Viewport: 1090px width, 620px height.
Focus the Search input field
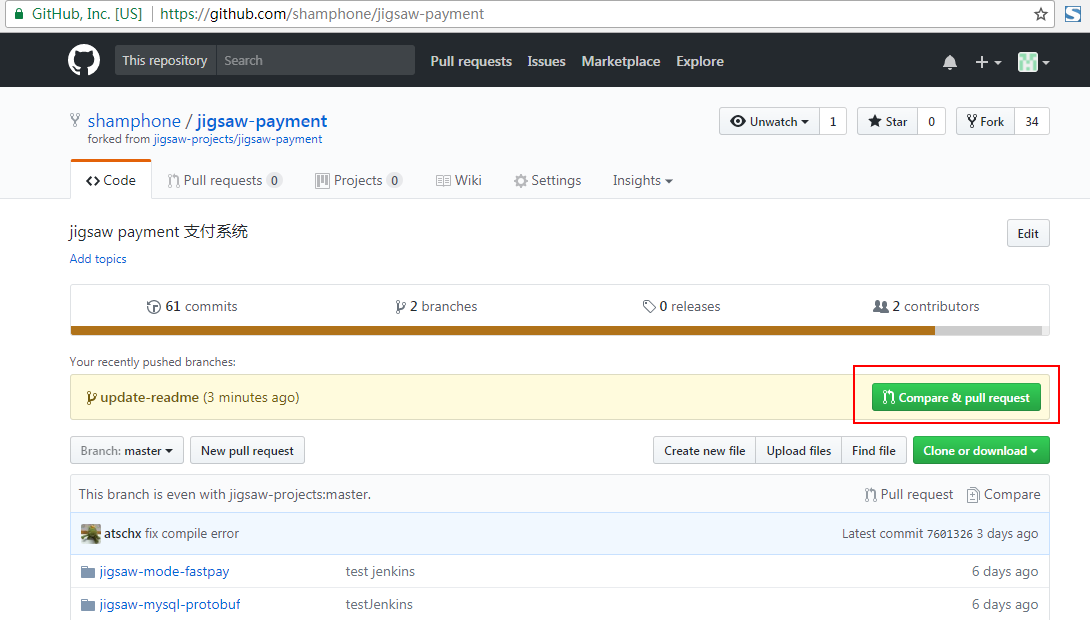click(x=316, y=60)
